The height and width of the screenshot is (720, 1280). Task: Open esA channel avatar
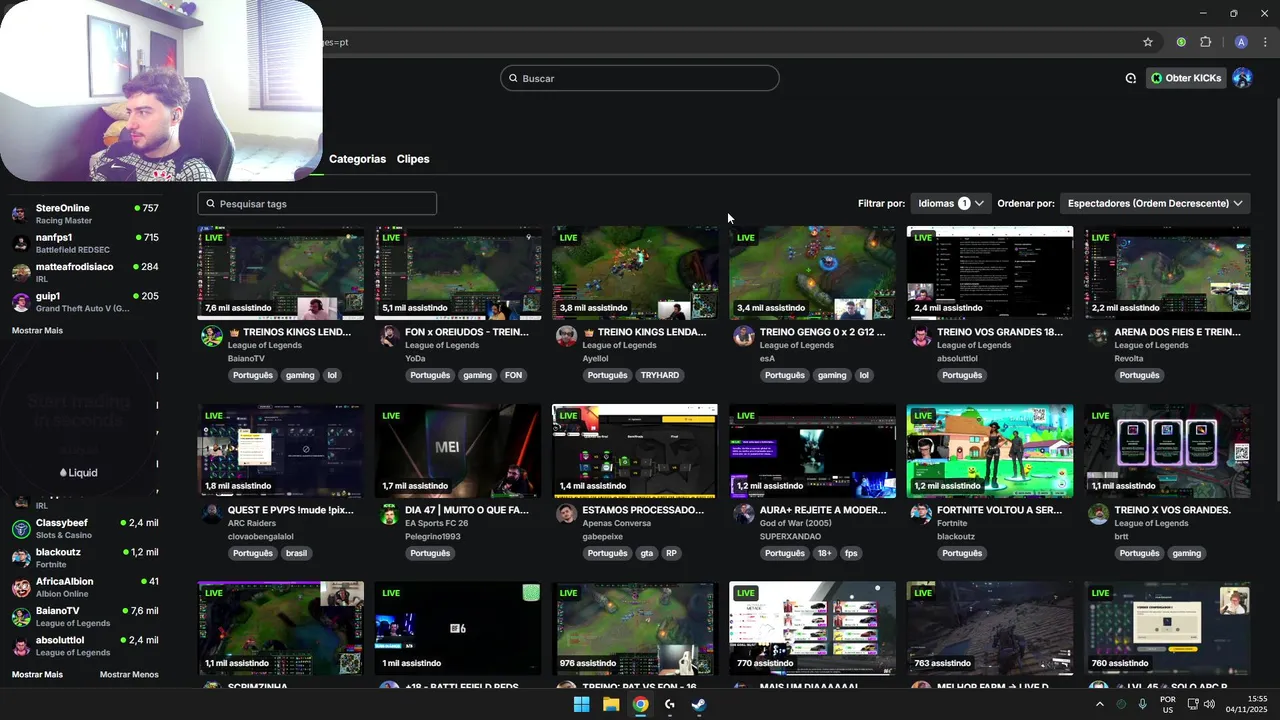[743, 336]
